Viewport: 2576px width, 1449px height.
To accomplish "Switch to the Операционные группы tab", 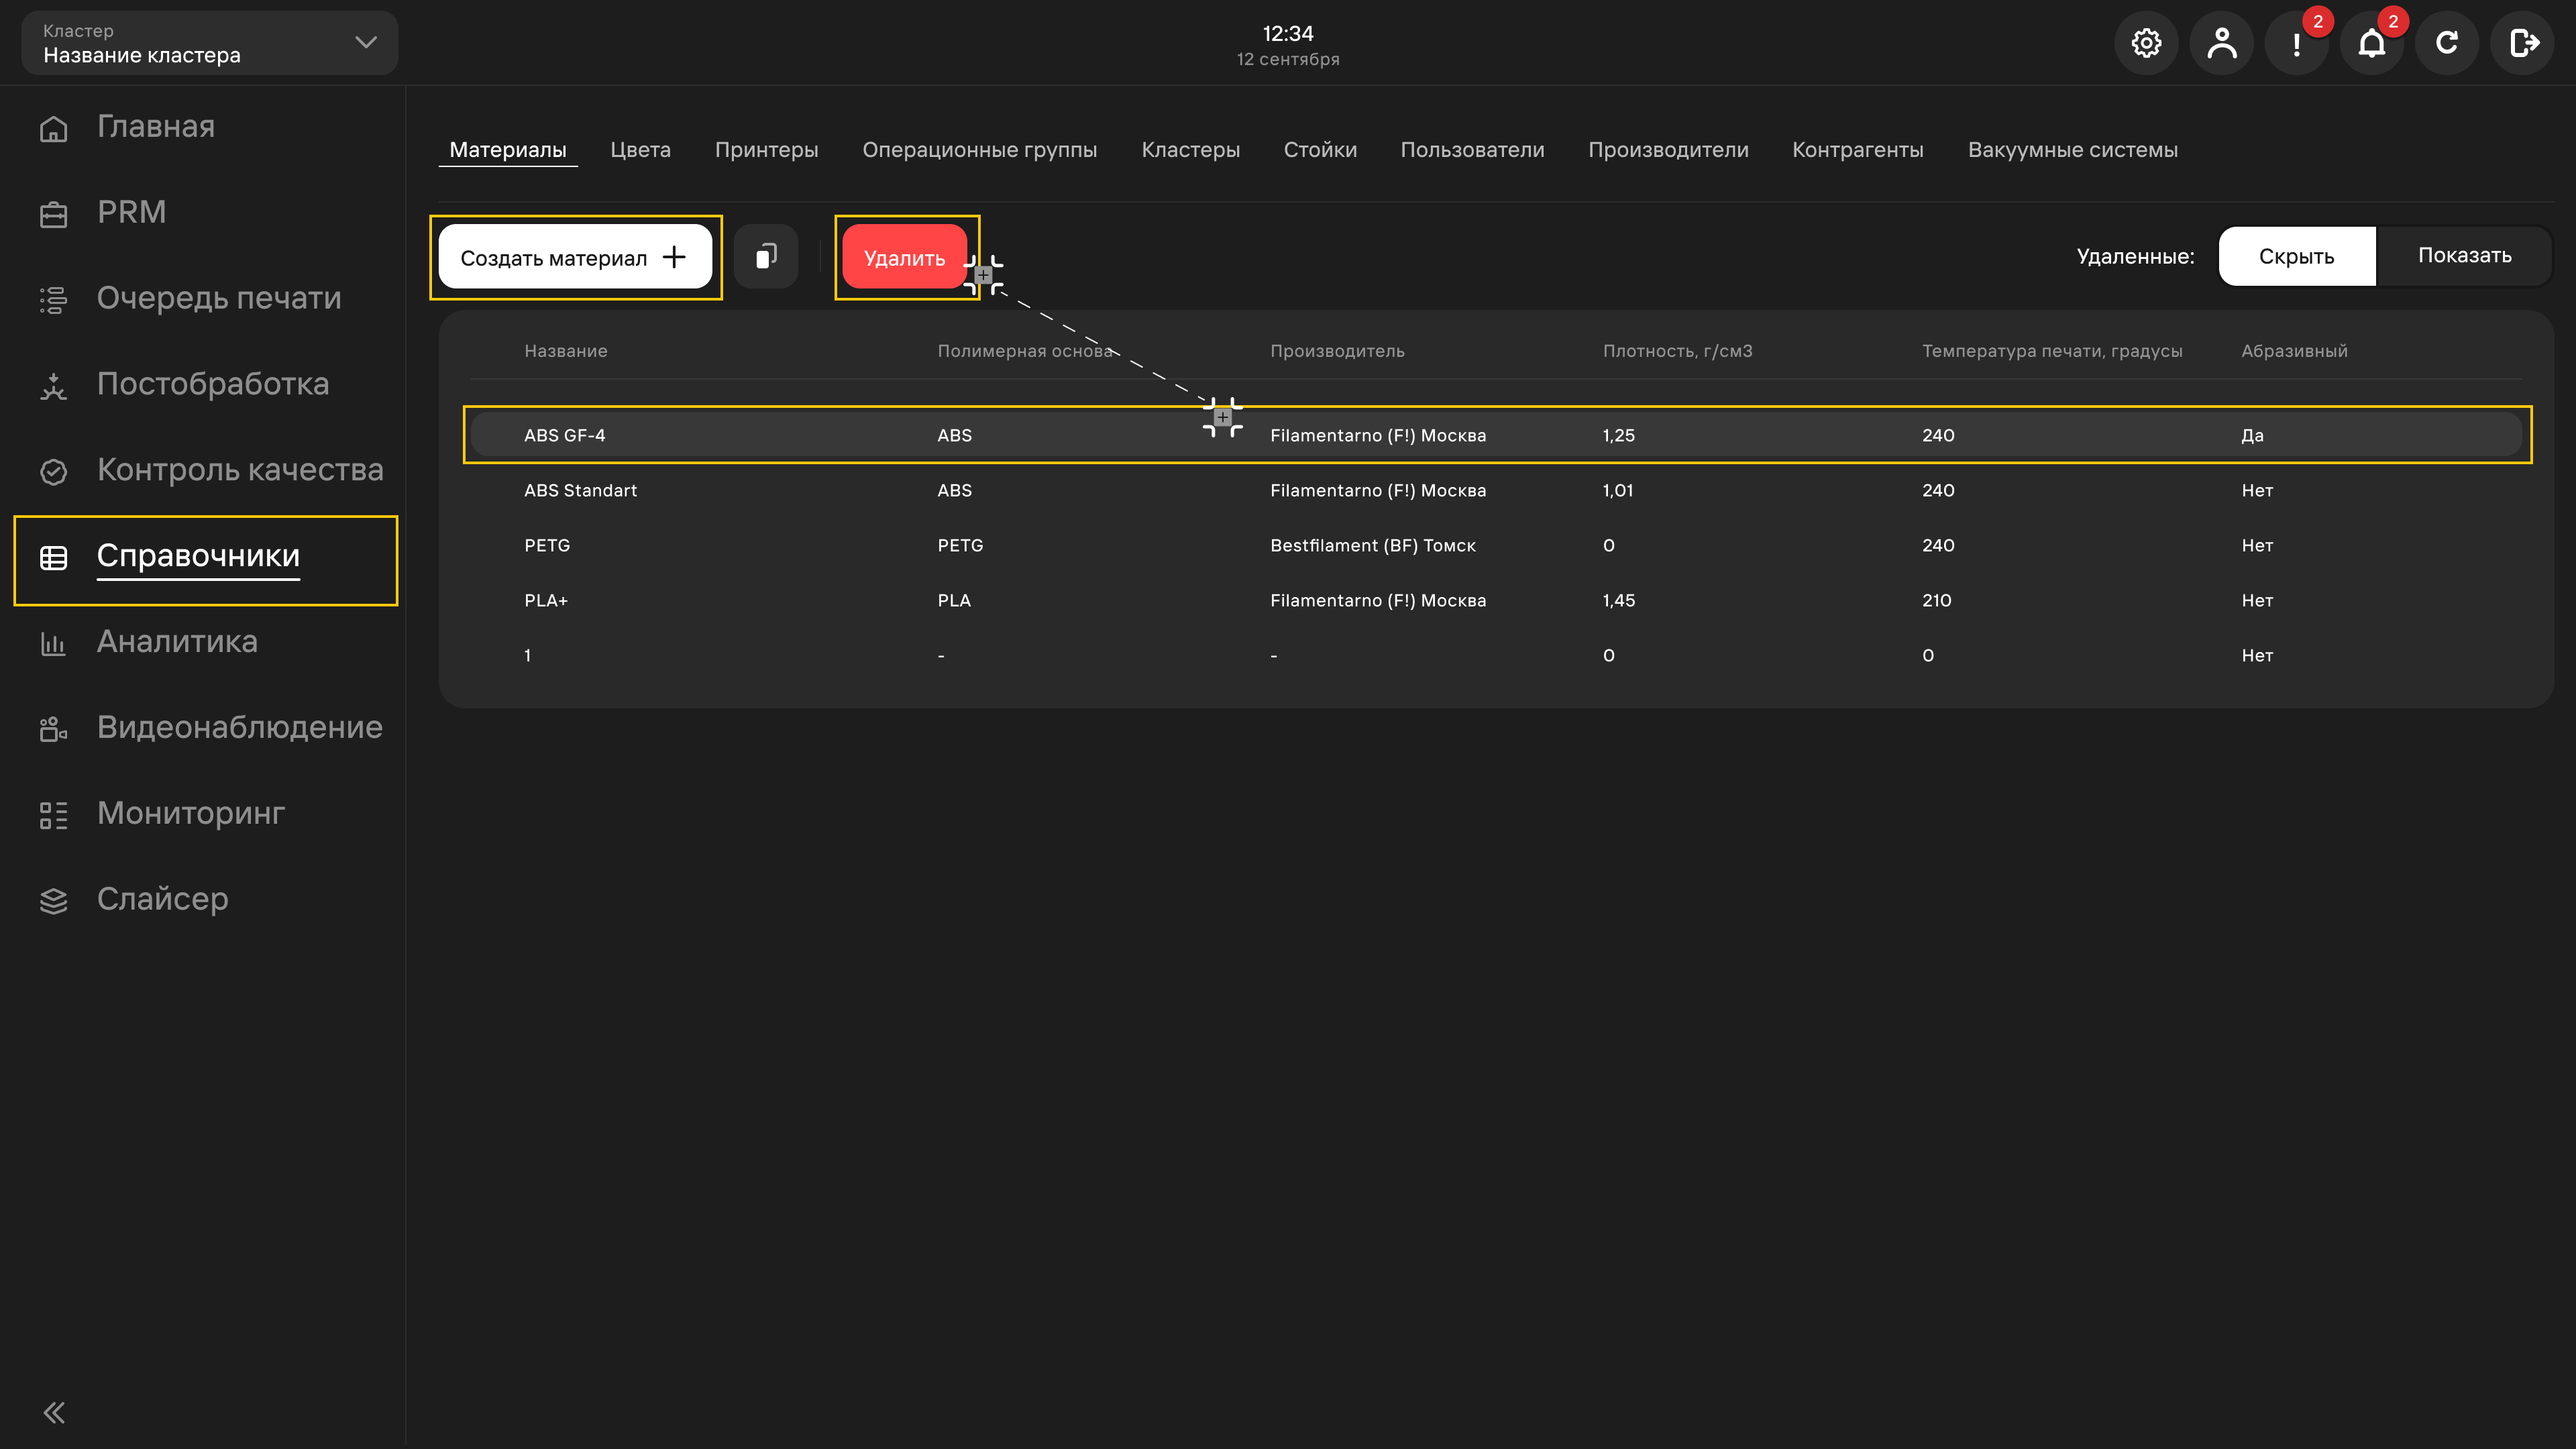I will pyautogui.click(x=979, y=150).
